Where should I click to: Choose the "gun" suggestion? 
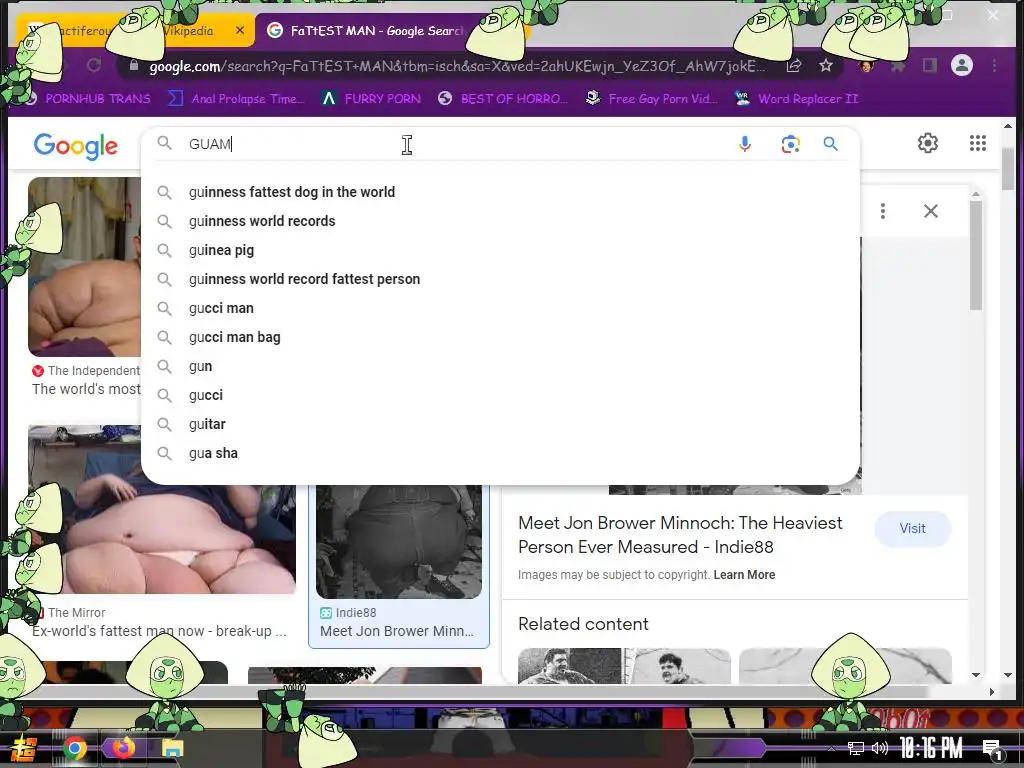pos(500,366)
